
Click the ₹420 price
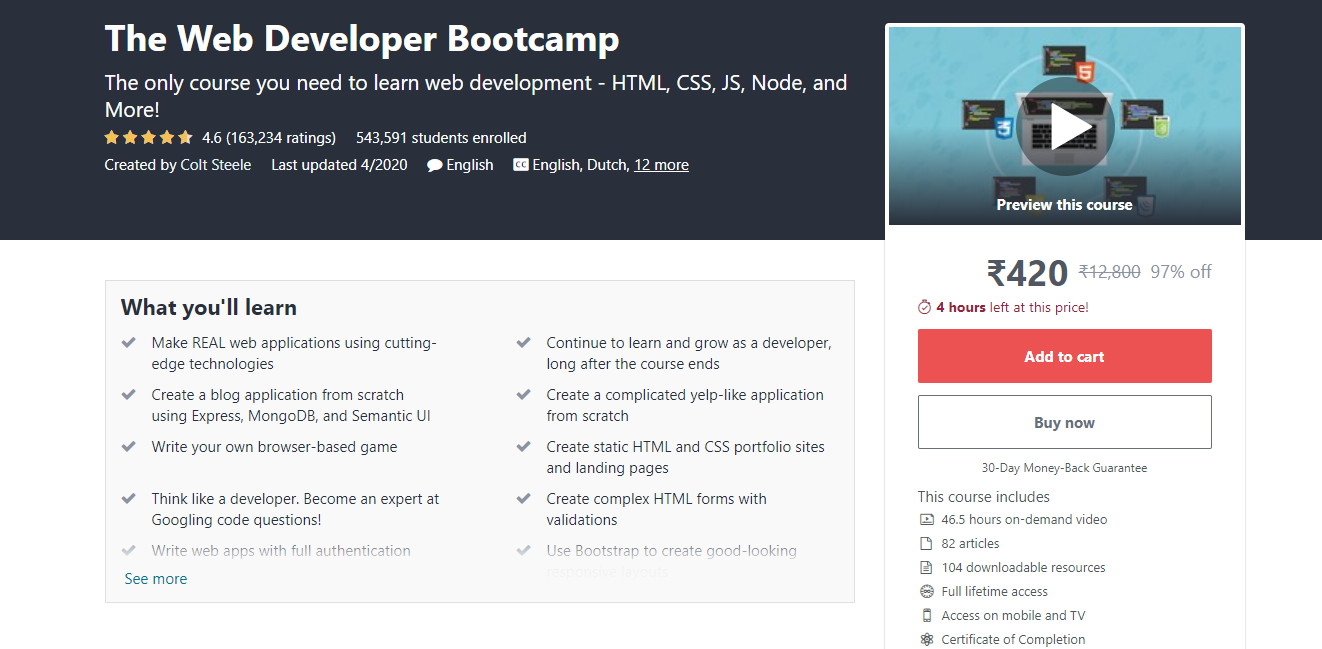click(x=1027, y=272)
